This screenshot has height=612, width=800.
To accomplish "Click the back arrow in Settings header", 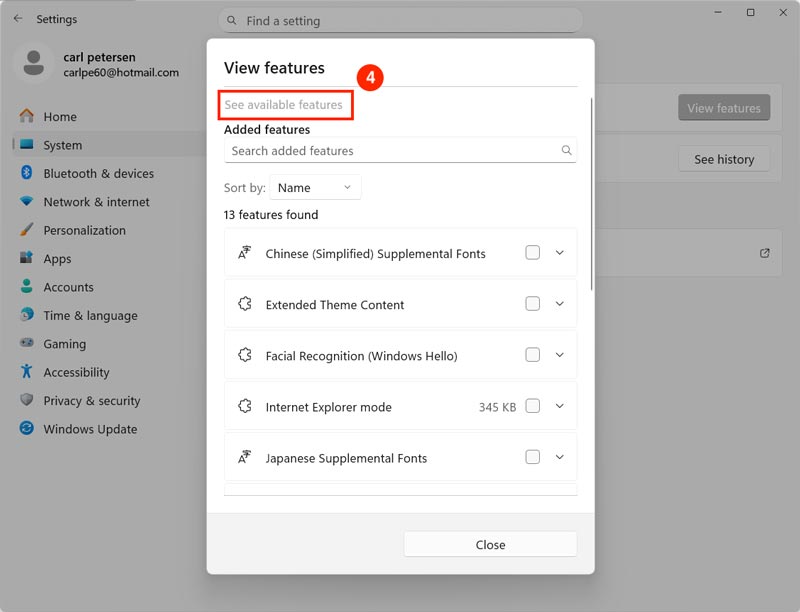I will click(18, 19).
